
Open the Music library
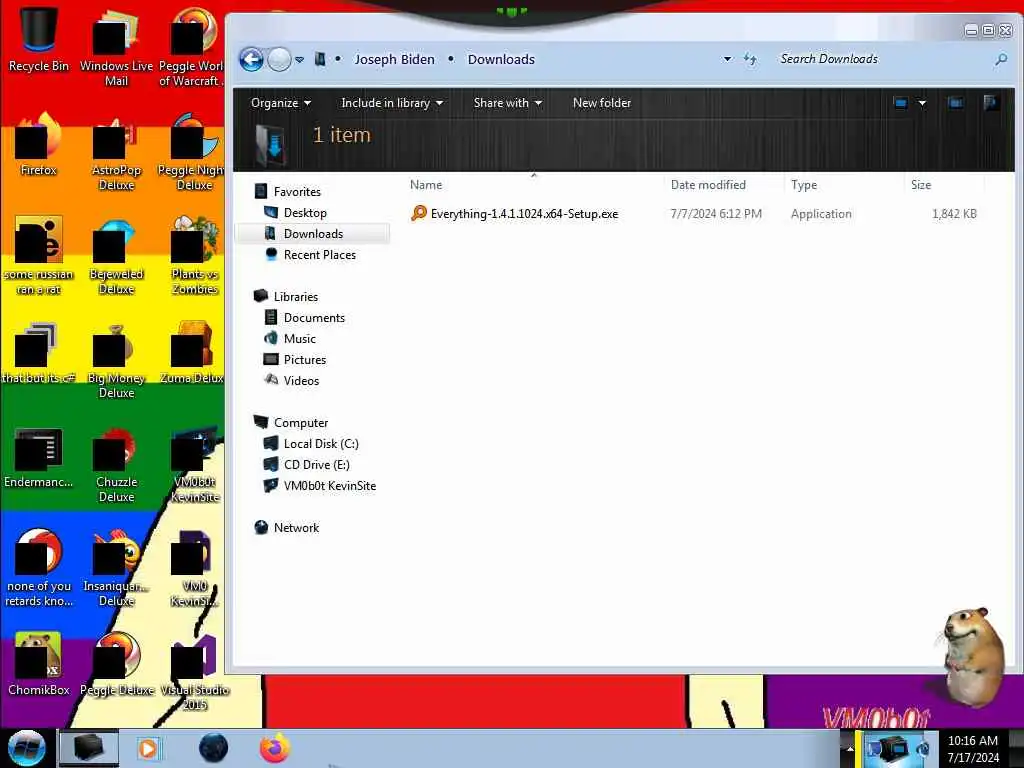point(300,339)
